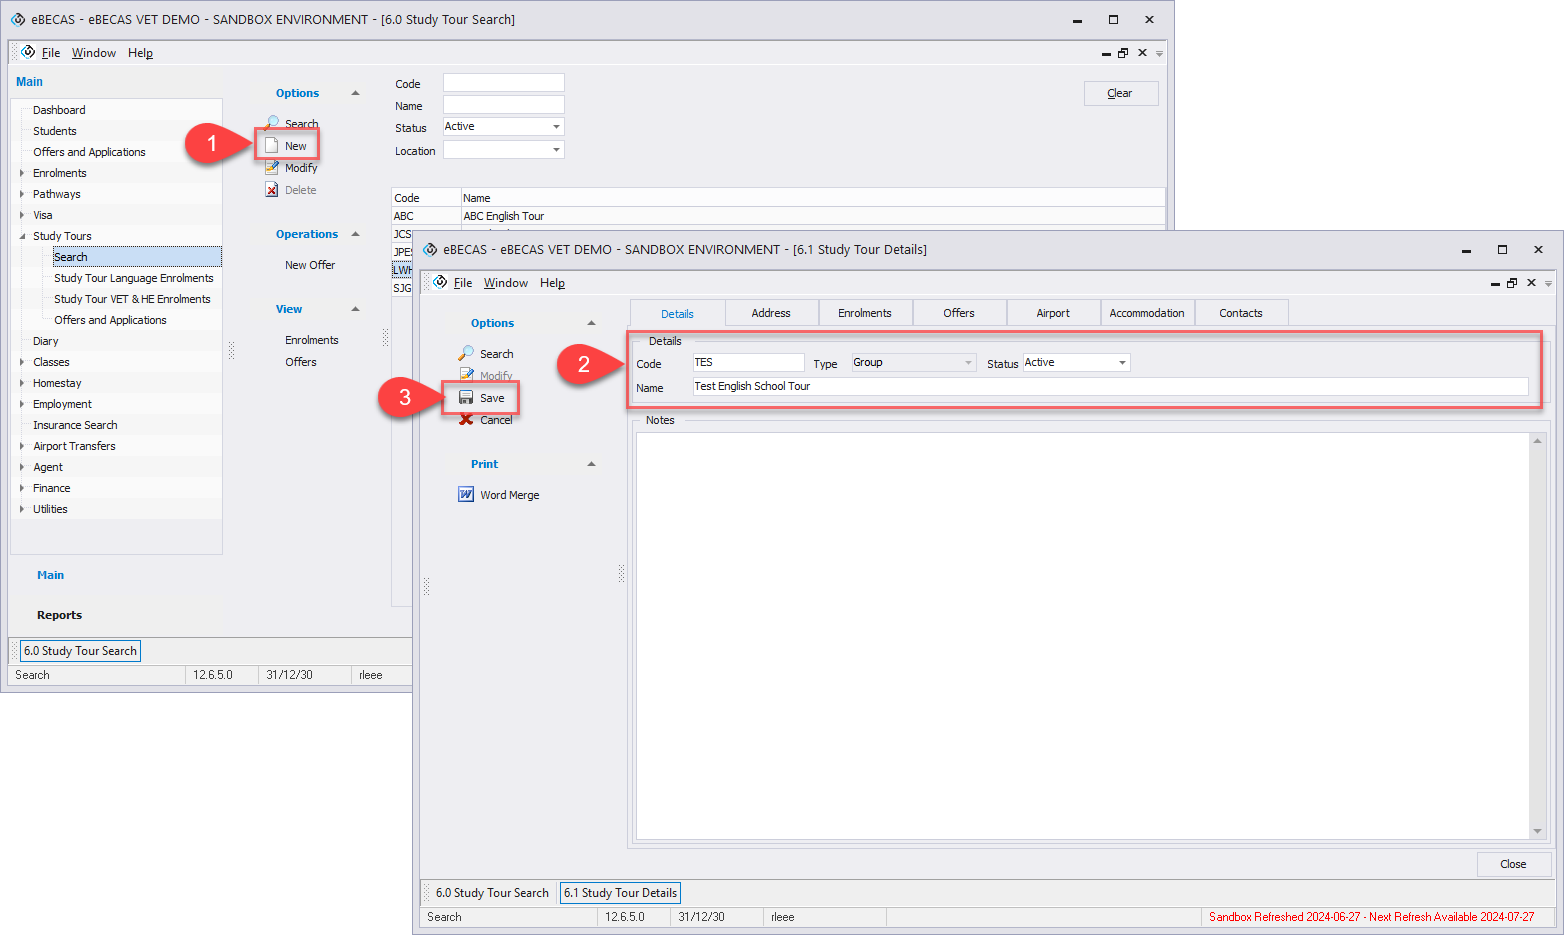Open the Window menu in Study Tour Details
This screenshot has height=935, width=1564.
[x=505, y=283]
